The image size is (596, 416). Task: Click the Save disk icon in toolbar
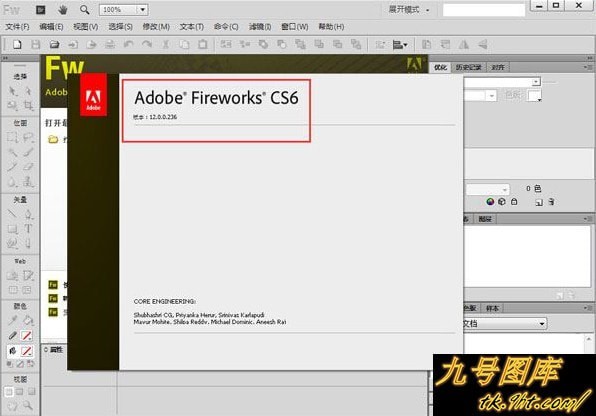35,44
